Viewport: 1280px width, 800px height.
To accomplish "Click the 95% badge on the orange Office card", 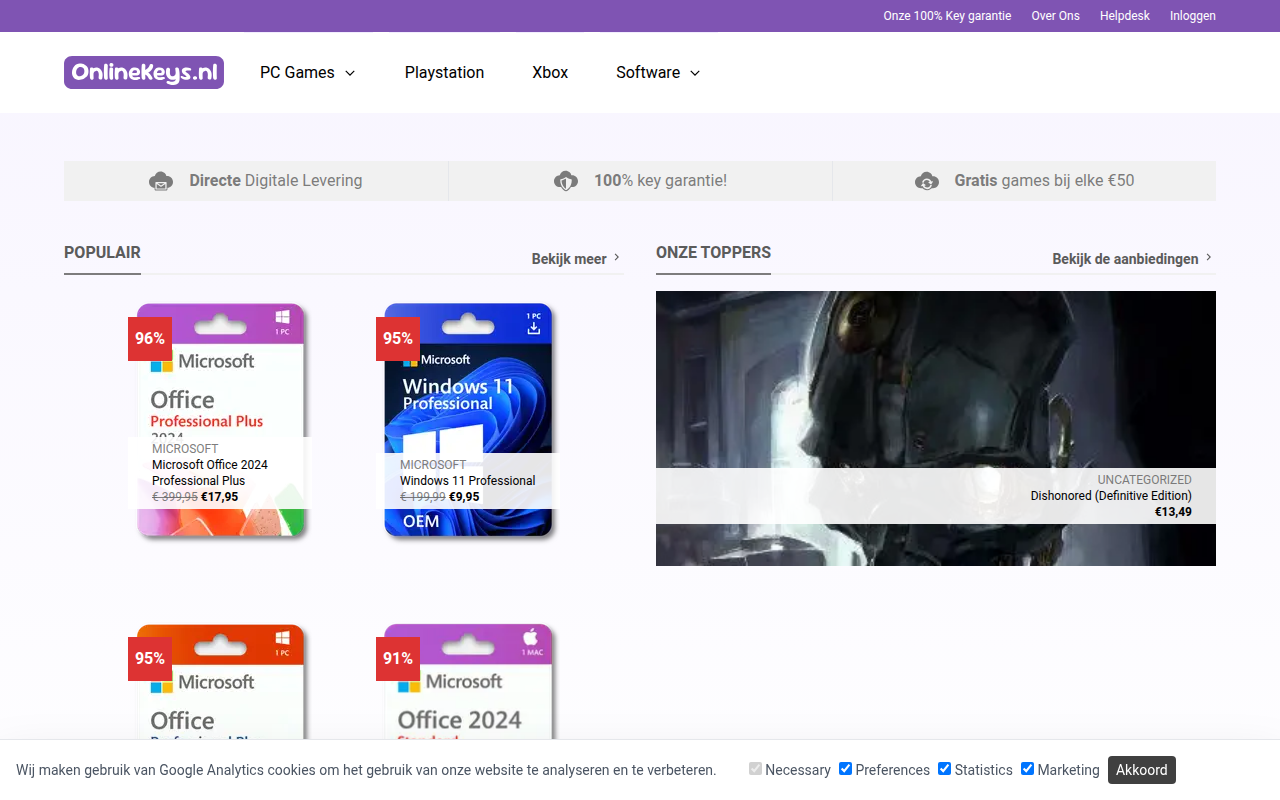I will 150,658.
